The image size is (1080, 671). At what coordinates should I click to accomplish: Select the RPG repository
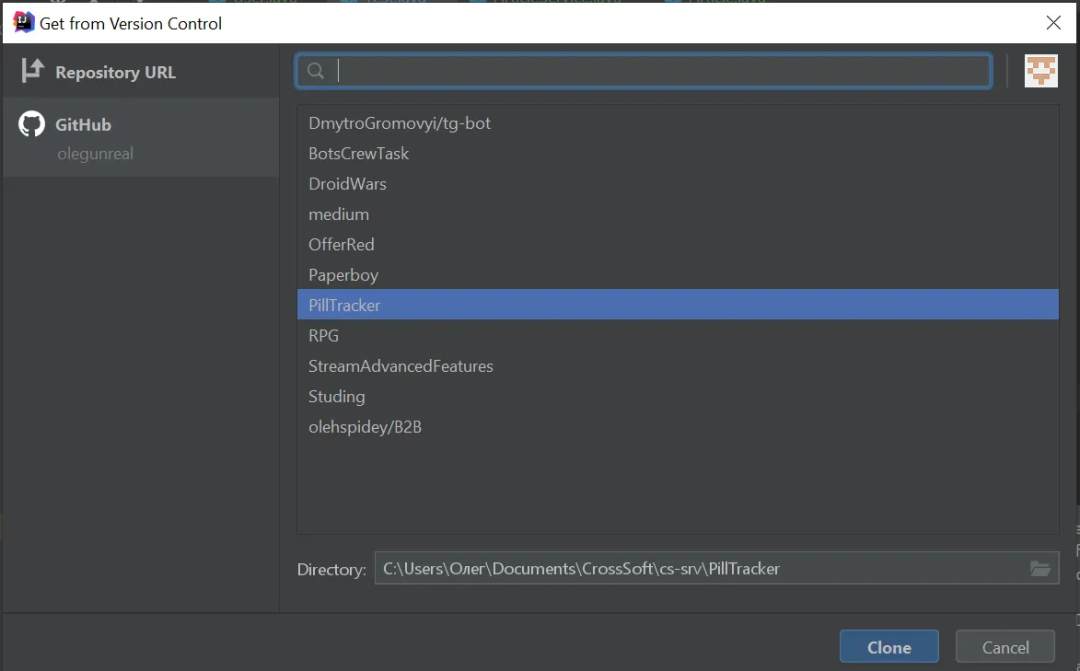point(678,336)
